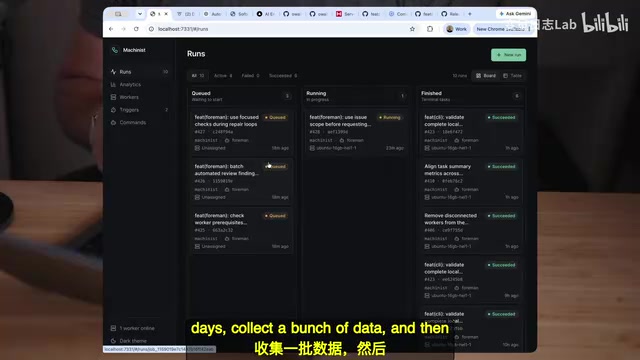Screen dimensions: 640x360
Task: Select the Active runs filter tab
Action: [223, 76]
